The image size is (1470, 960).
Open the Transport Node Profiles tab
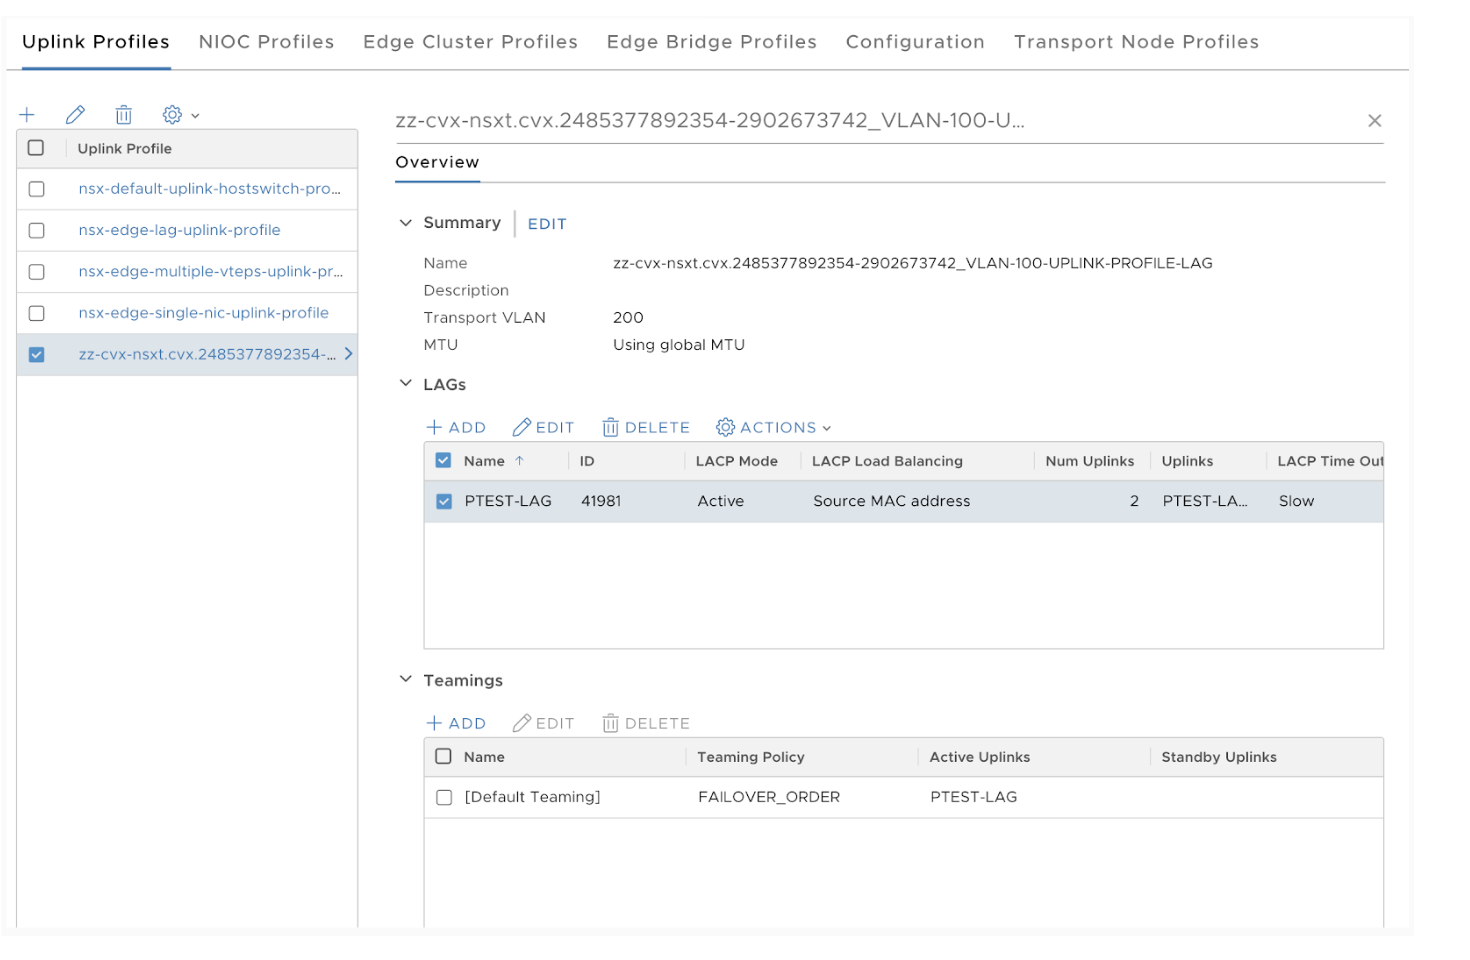[x=1136, y=42]
